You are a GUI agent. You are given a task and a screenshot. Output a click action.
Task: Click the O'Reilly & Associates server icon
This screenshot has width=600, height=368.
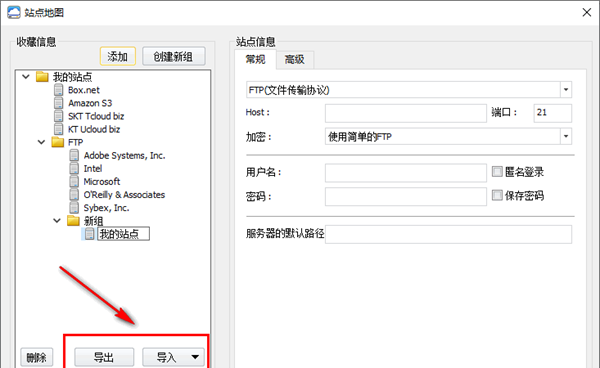74,194
